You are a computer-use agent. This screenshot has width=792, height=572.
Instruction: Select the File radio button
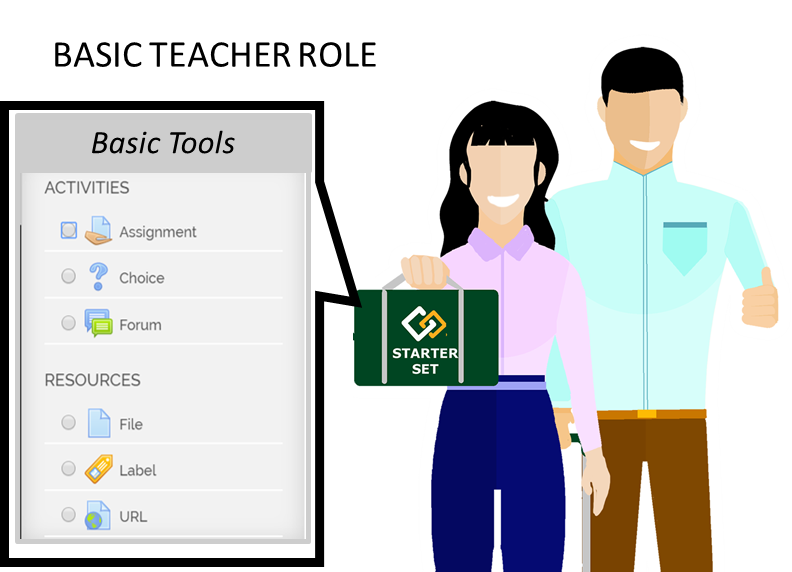point(69,422)
